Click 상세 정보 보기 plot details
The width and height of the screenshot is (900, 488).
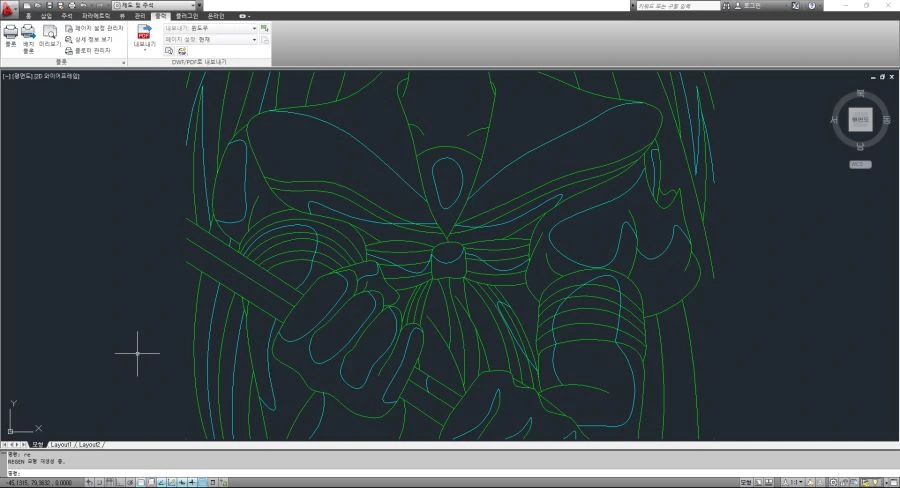coord(89,40)
